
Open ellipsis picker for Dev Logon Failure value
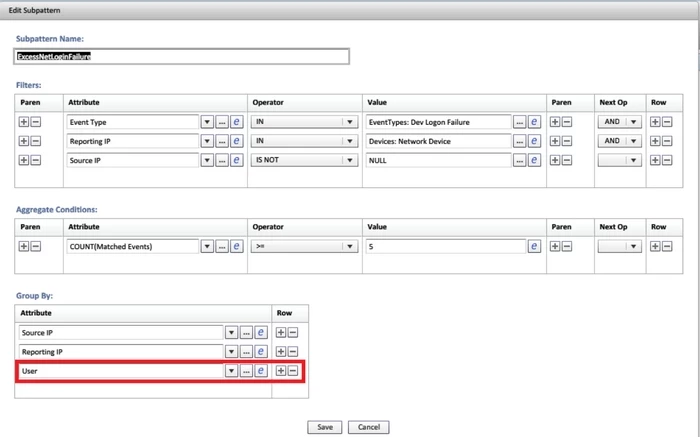tap(519, 122)
